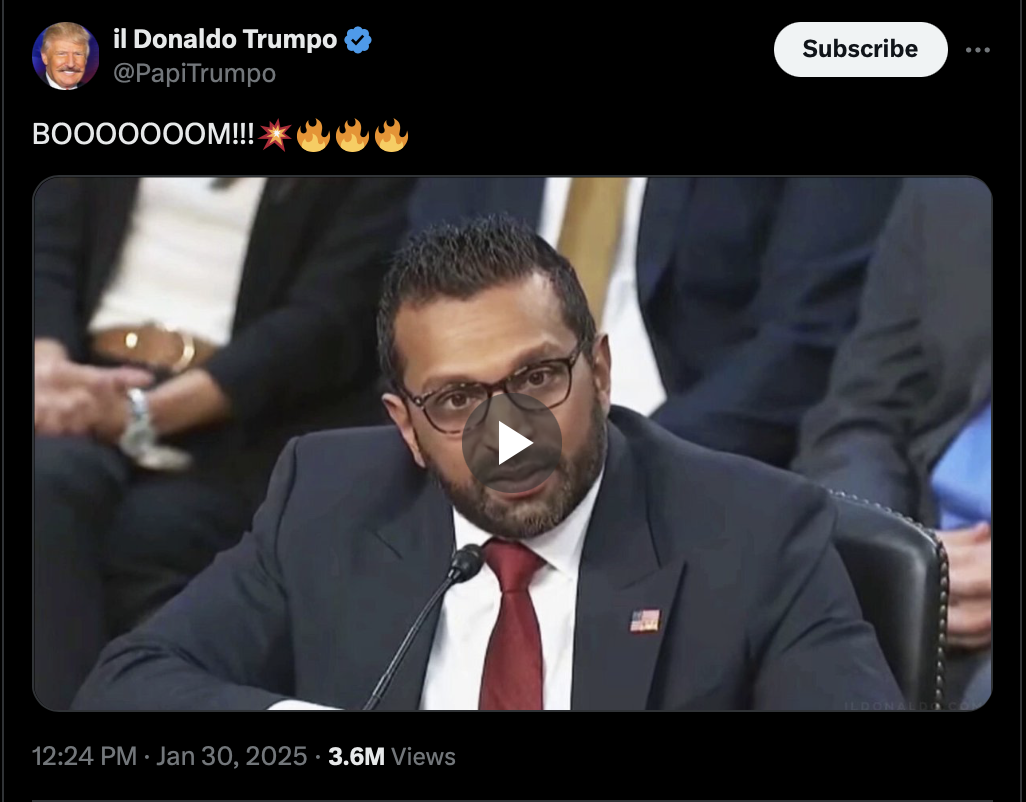Play the video with the center play button
1026x802 pixels.
[x=512, y=443]
